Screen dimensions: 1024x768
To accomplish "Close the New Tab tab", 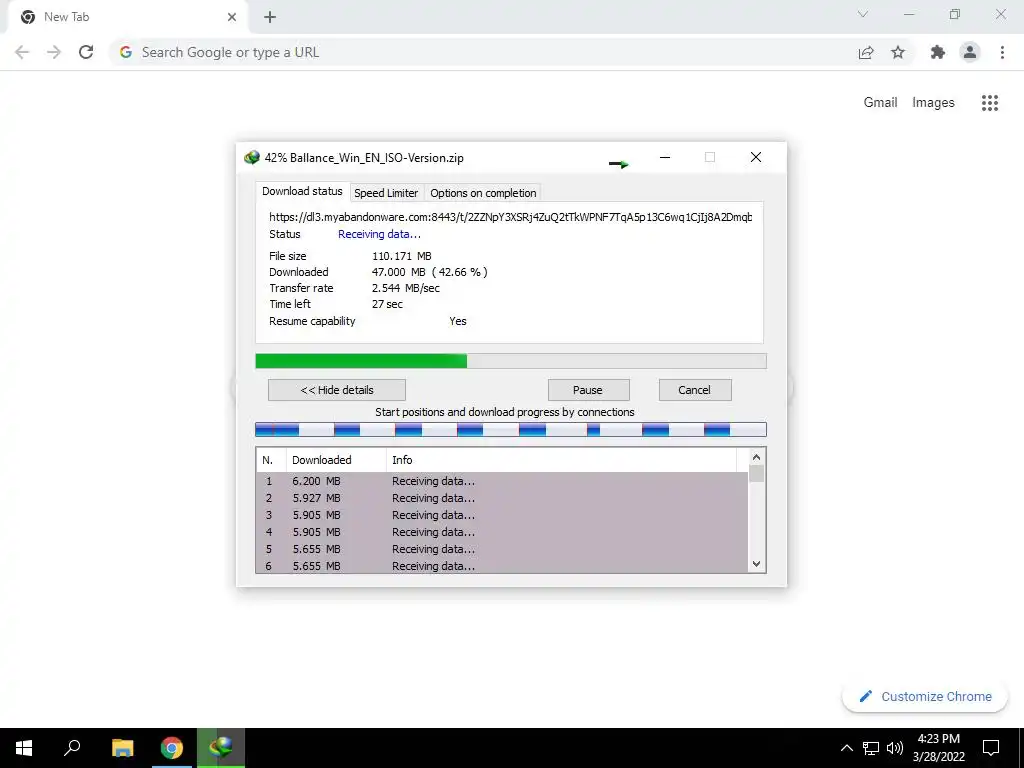I will [x=232, y=17].
